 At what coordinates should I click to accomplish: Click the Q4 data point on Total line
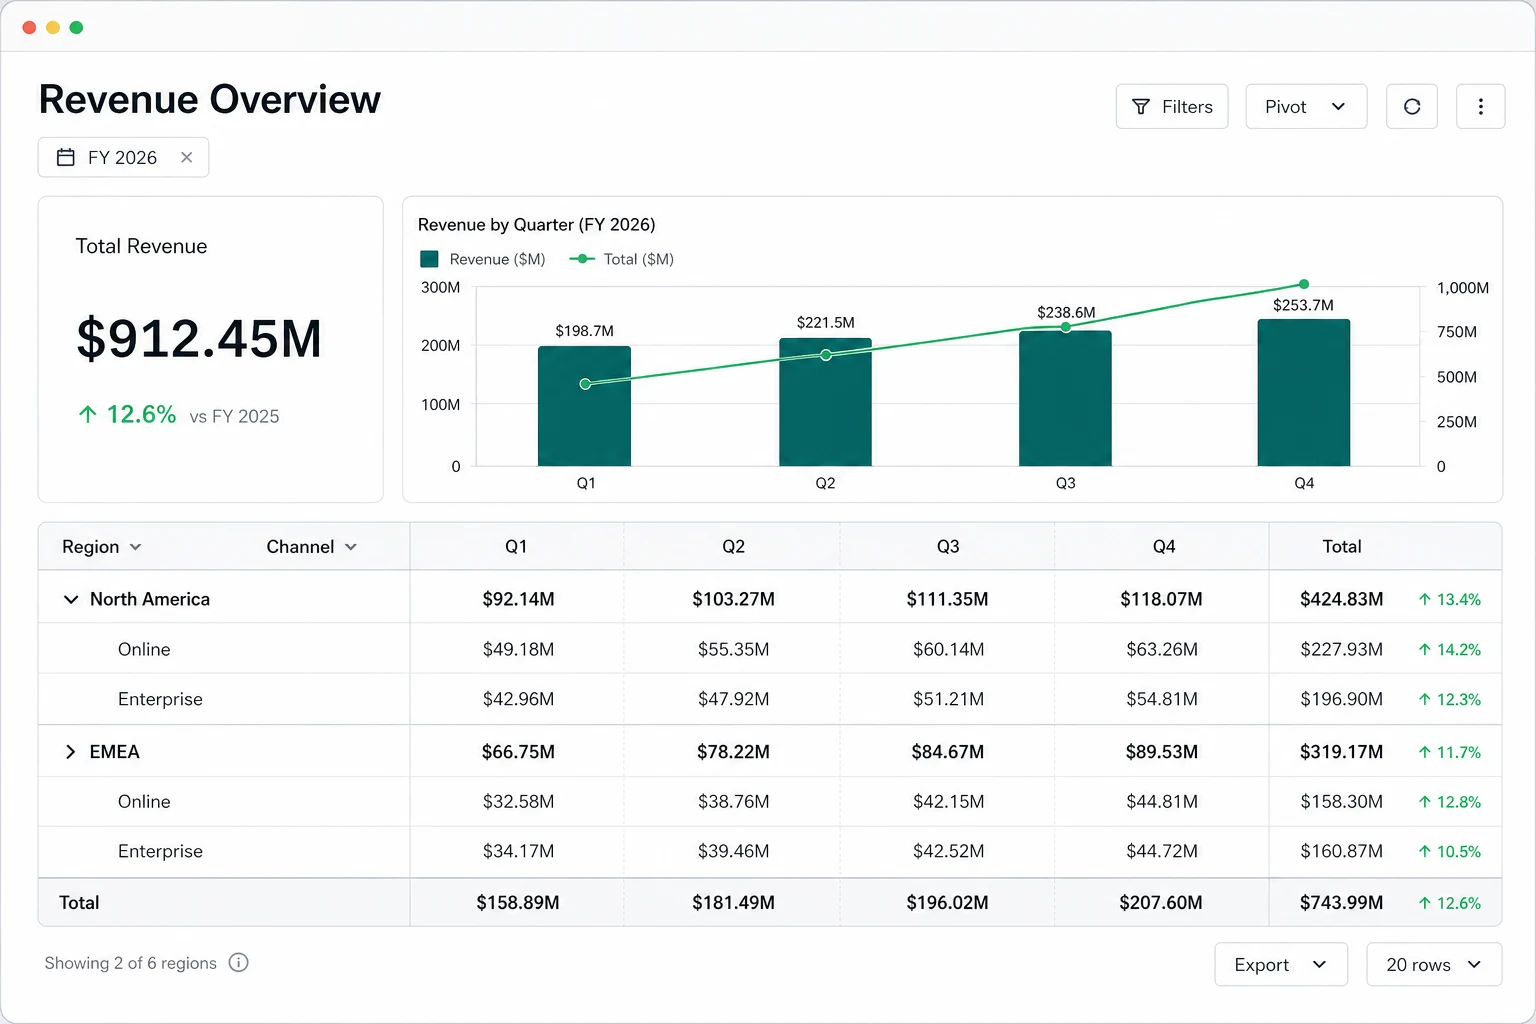click(x=1304, y=284)
